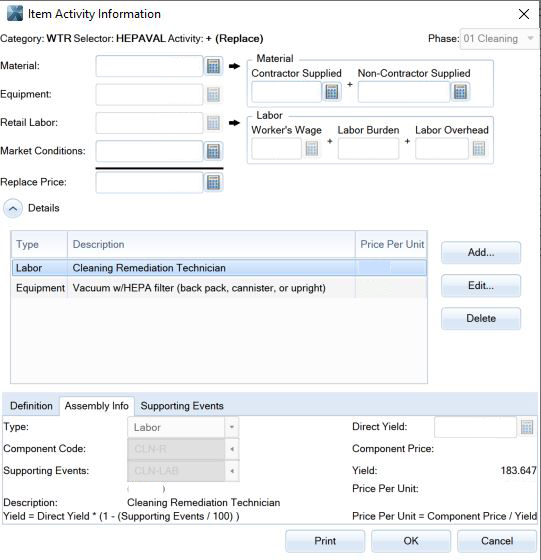
Task: Switch to the Definition tab
Action: pos(31,406)
